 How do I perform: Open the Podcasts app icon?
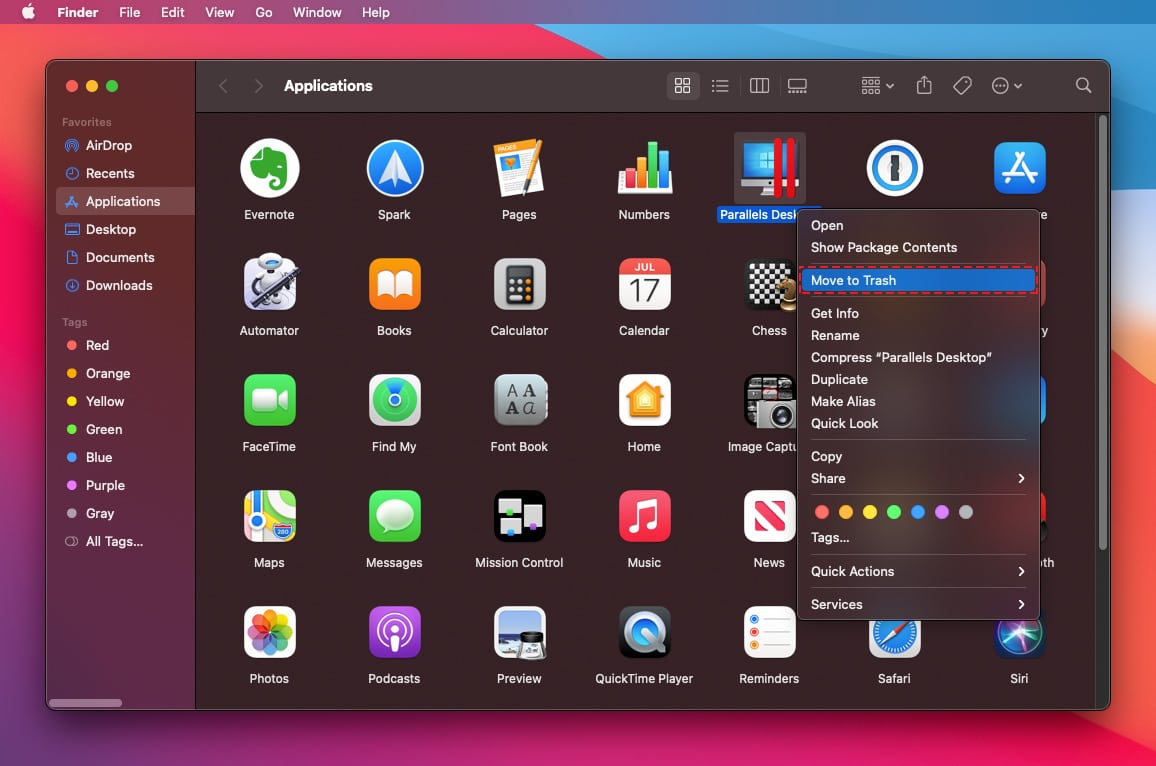click(x=394, y=632)
